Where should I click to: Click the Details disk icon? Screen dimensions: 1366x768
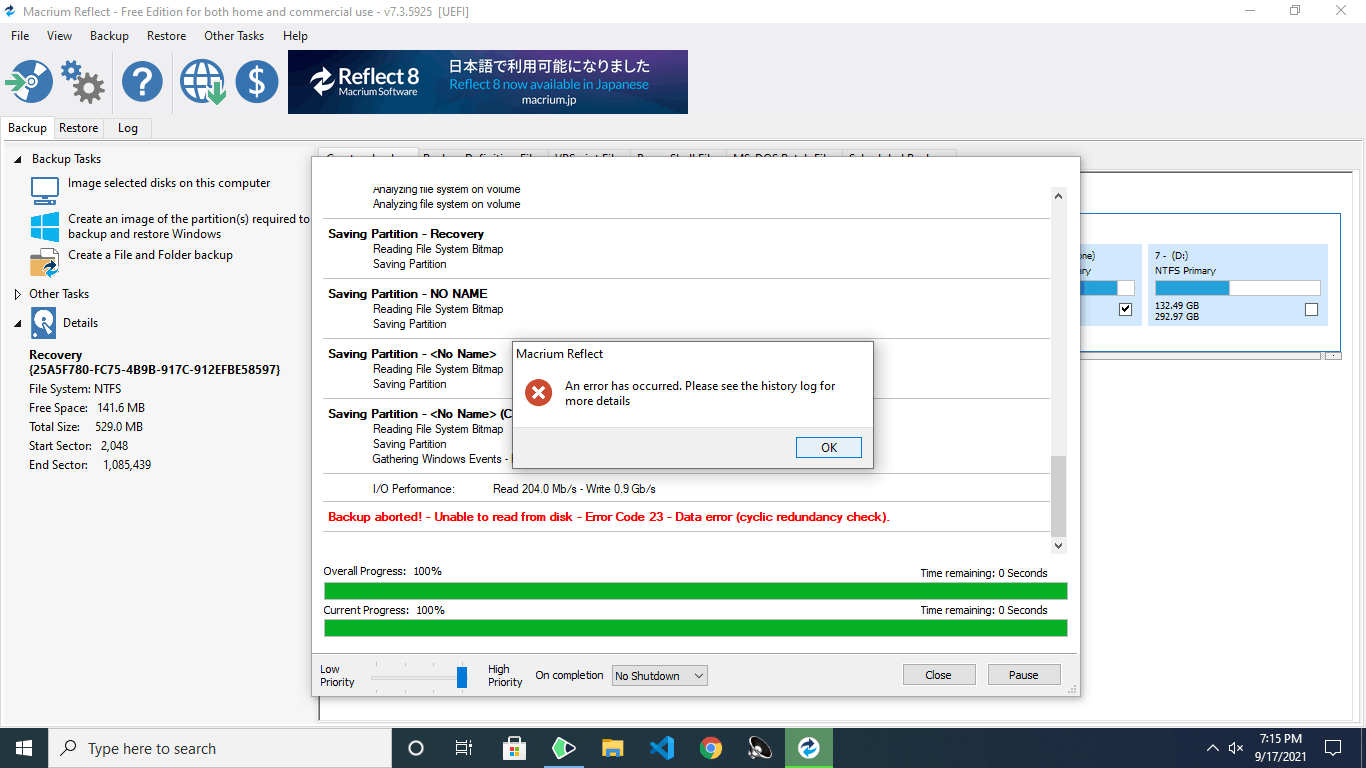click(x=44, y=323)
